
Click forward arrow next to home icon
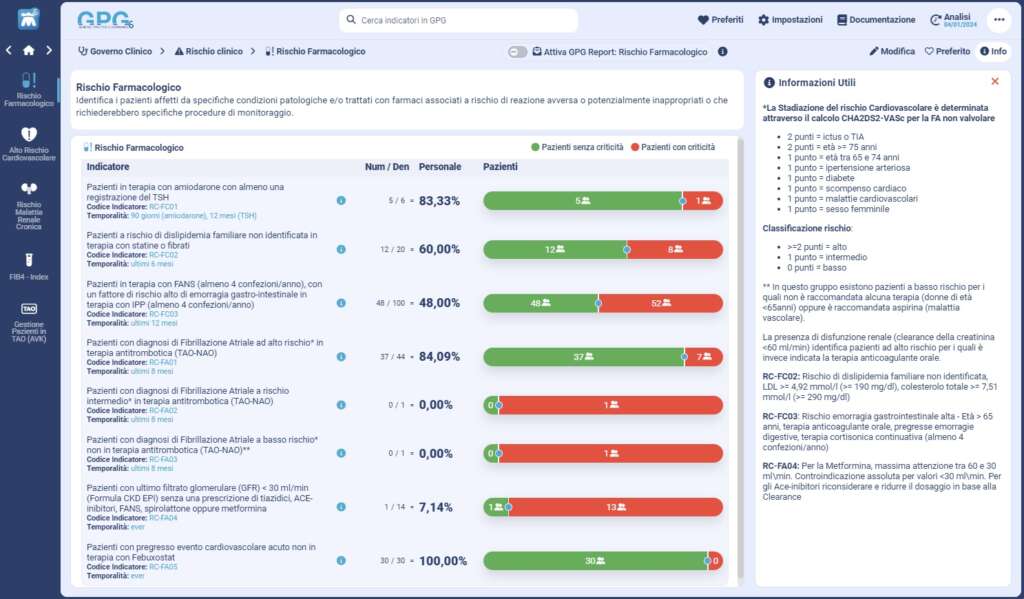pos(49,50)
